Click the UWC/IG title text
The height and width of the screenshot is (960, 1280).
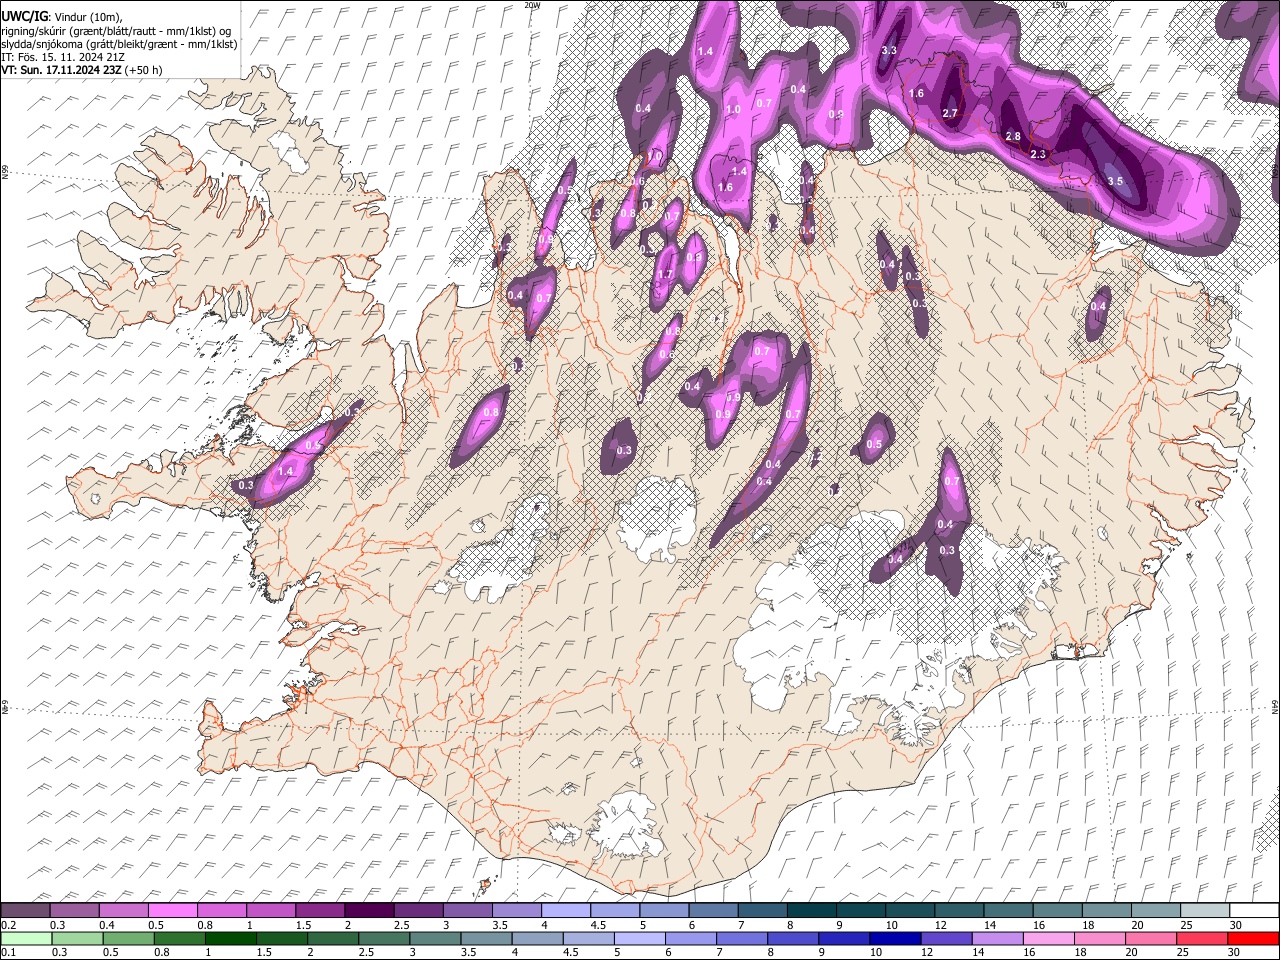pos(24,18)
